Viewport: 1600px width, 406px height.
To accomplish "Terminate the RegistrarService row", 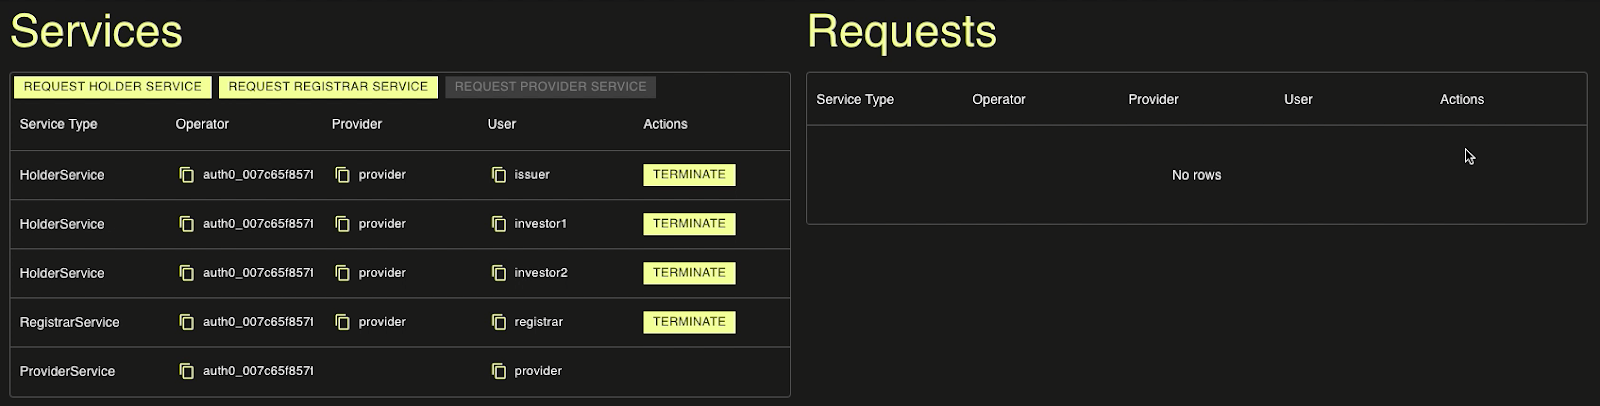I will (689, 322).
